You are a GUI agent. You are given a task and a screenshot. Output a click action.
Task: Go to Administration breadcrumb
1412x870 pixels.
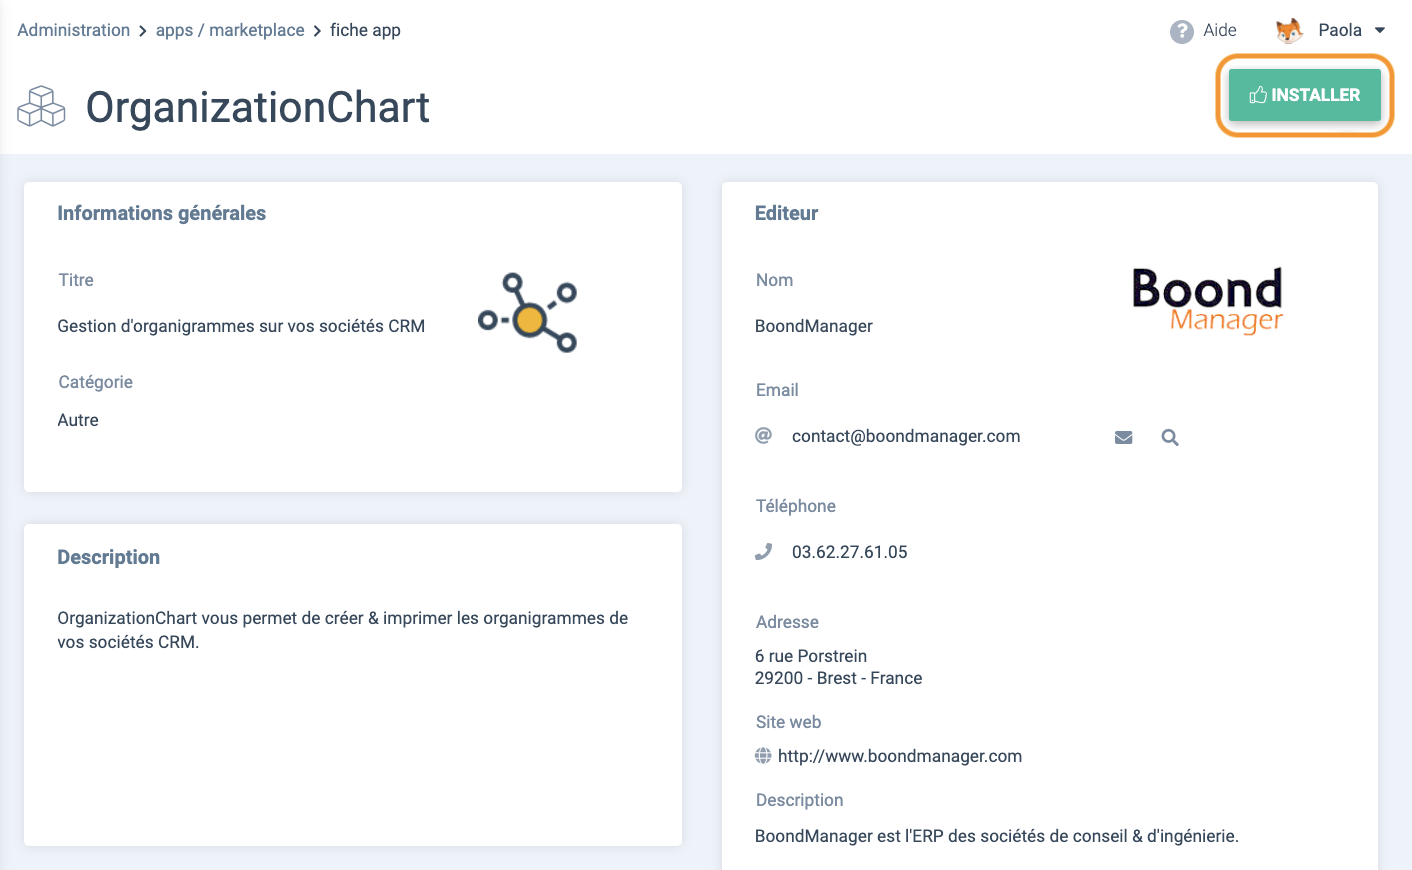click(74, 30)
